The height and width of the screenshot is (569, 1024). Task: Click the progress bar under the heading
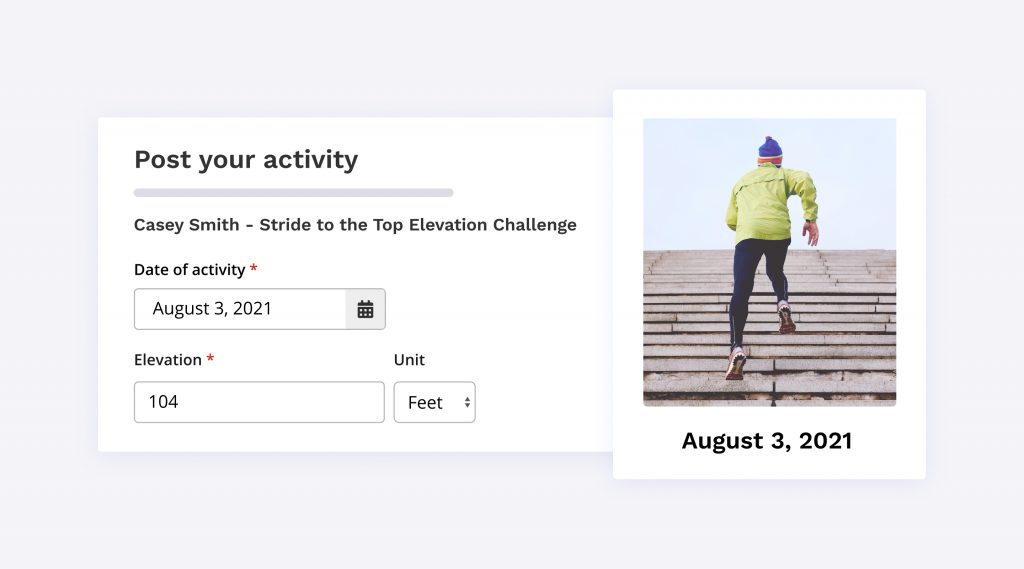293,192
